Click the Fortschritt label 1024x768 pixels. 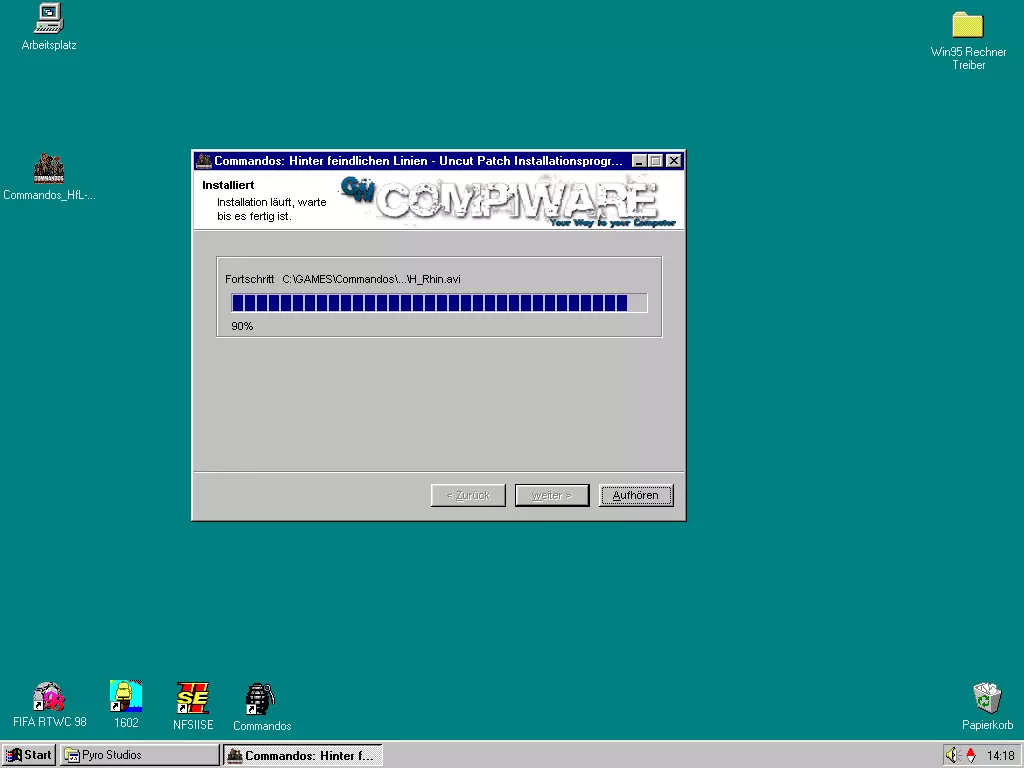coord(249,279)
